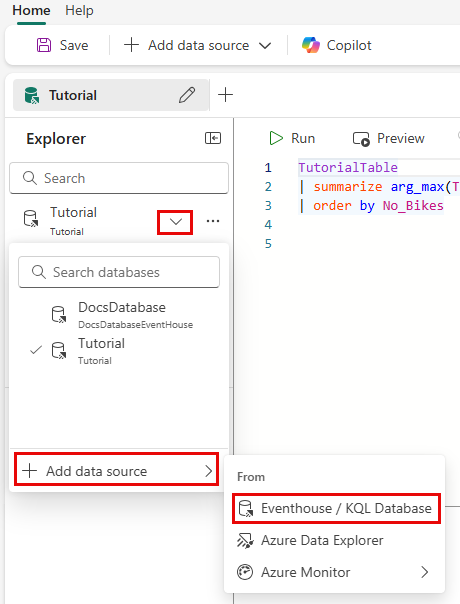Open Copilot from the toolbar

click(x=336, y=45)
